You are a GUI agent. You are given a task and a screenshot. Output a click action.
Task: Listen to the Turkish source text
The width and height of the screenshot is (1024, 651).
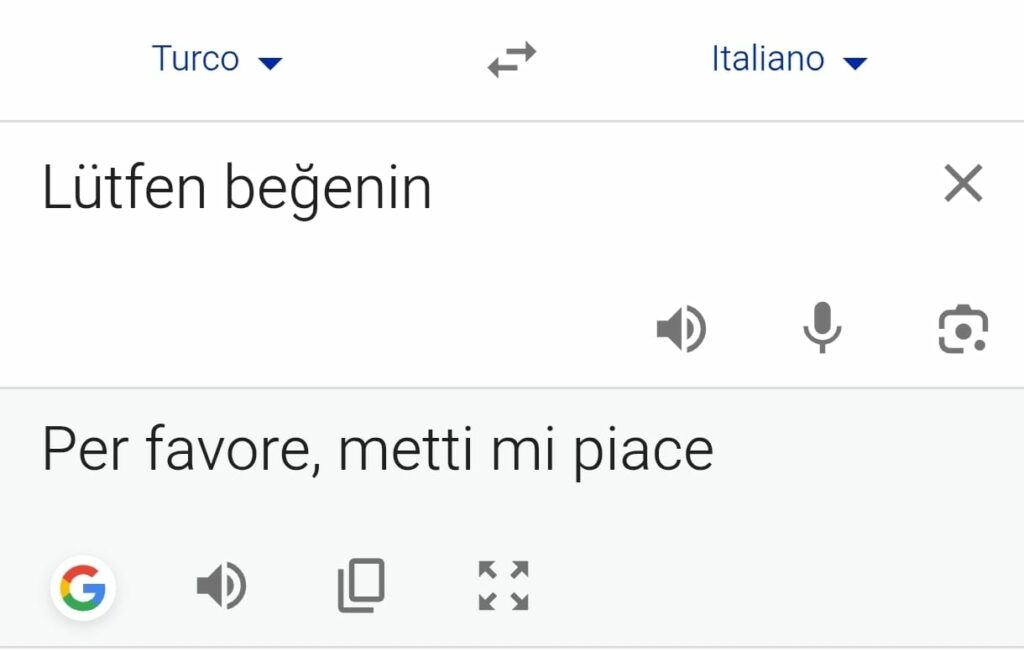681,329
